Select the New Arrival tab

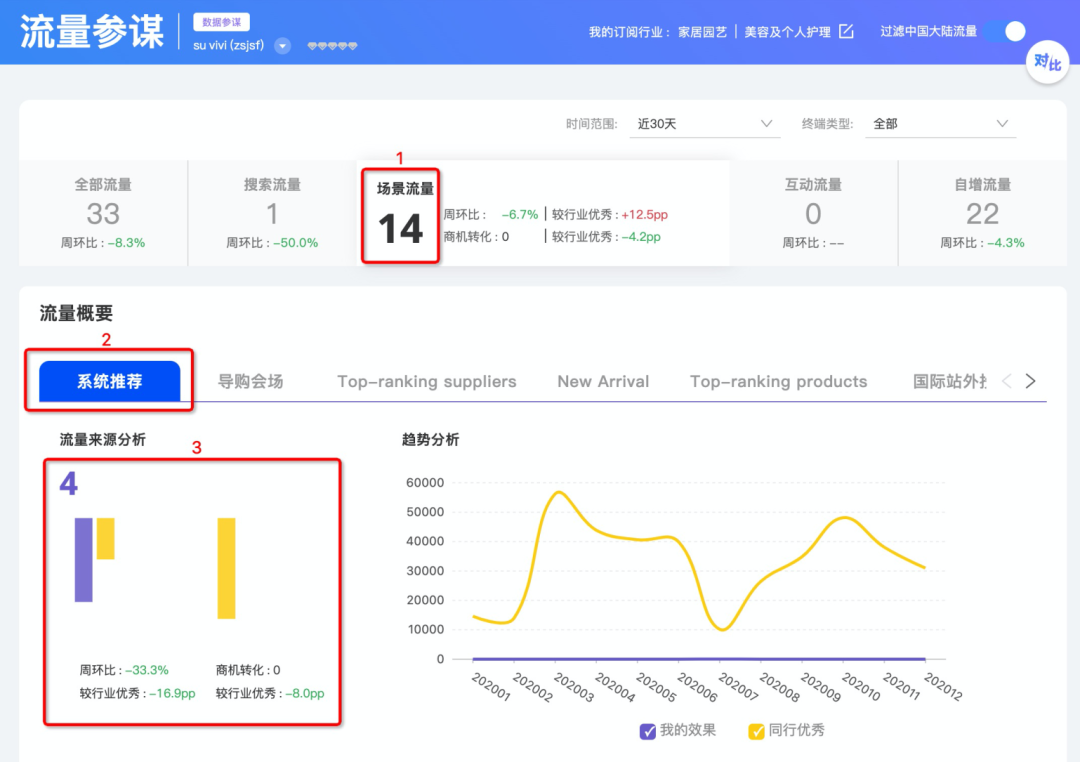[x=603, y=381]
